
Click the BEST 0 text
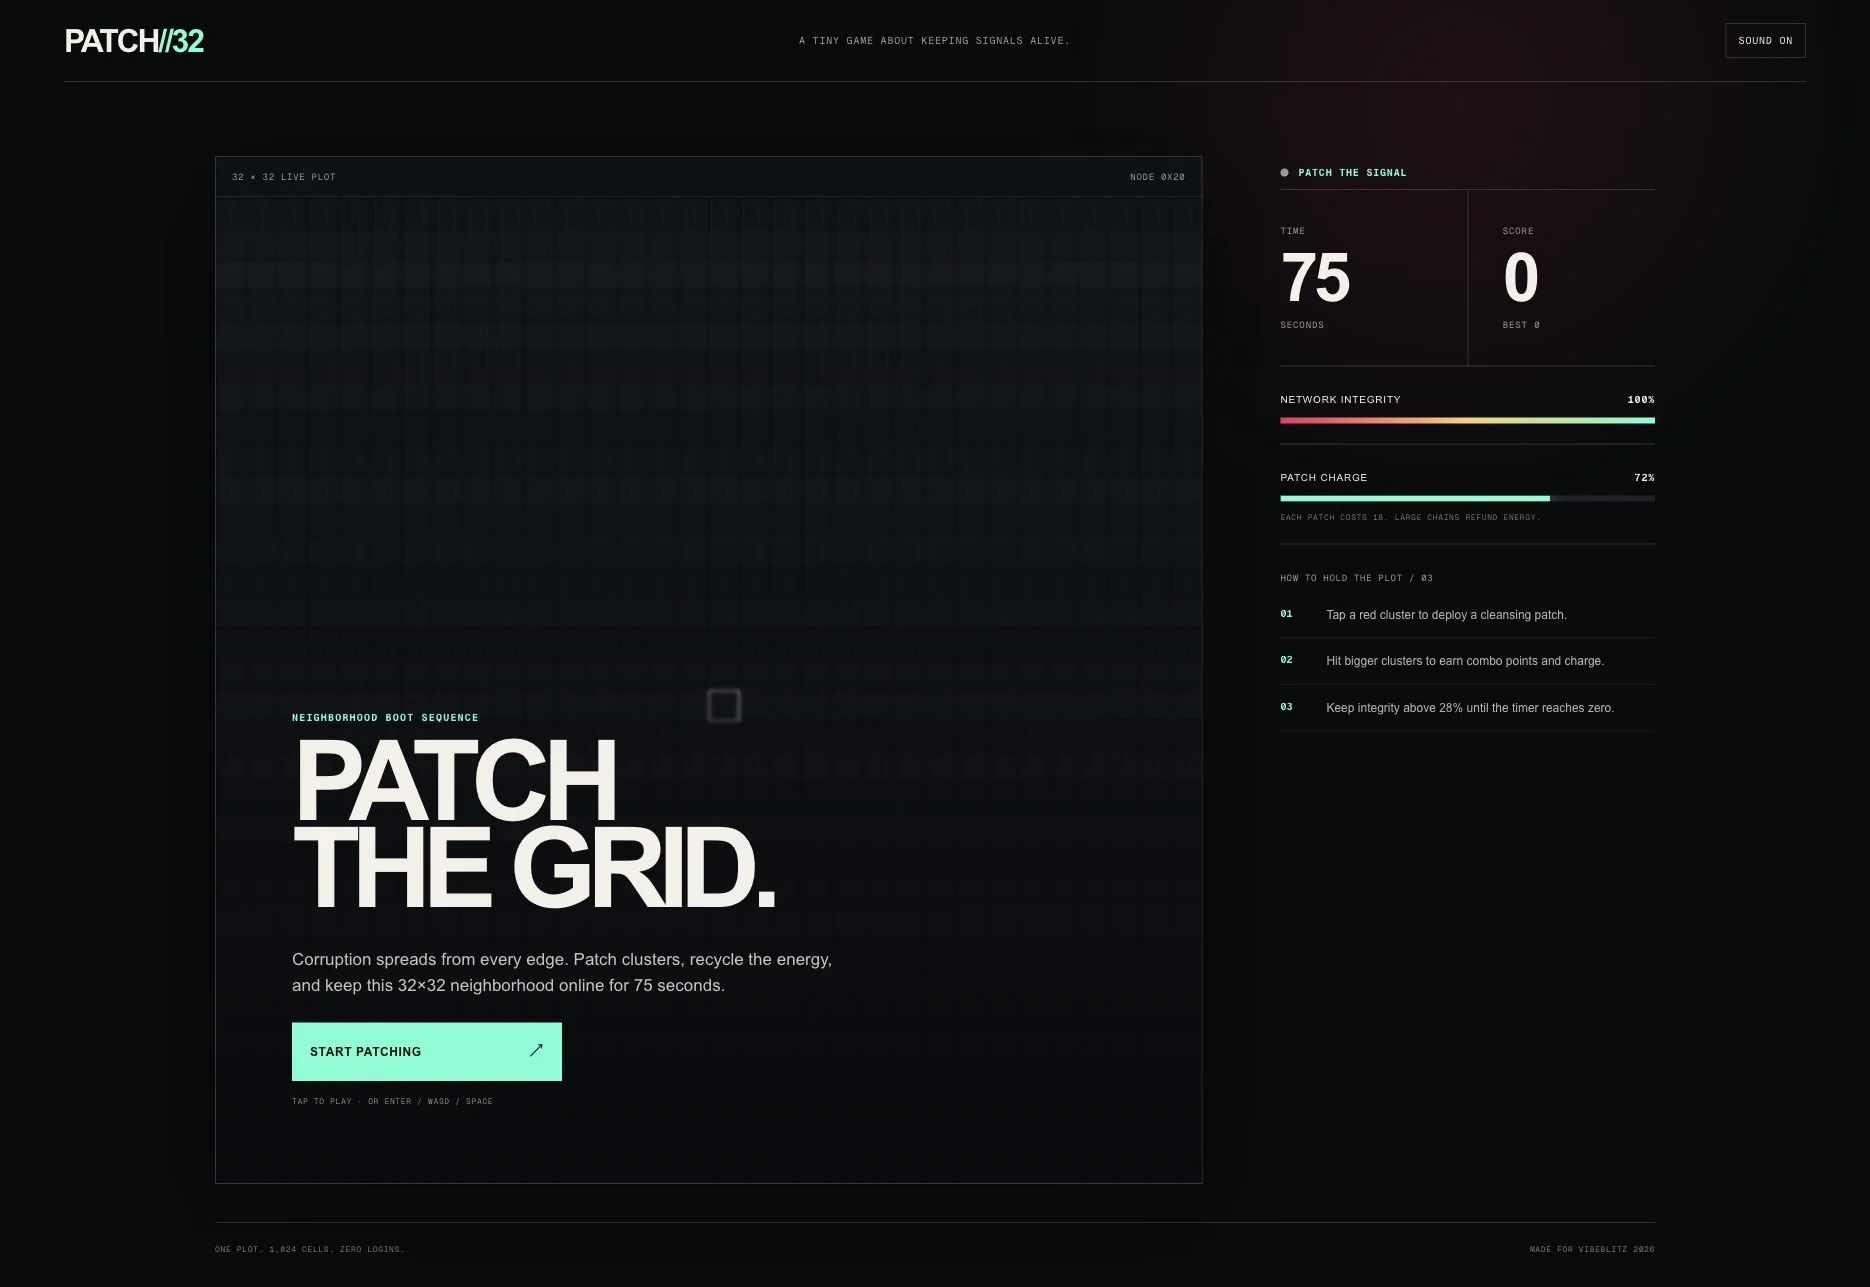(x=1521, y=325)
